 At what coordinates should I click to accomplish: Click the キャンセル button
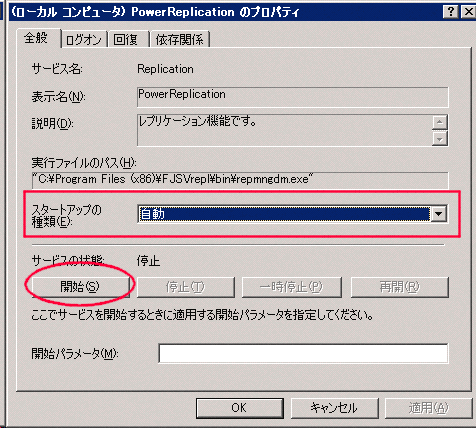334,408
